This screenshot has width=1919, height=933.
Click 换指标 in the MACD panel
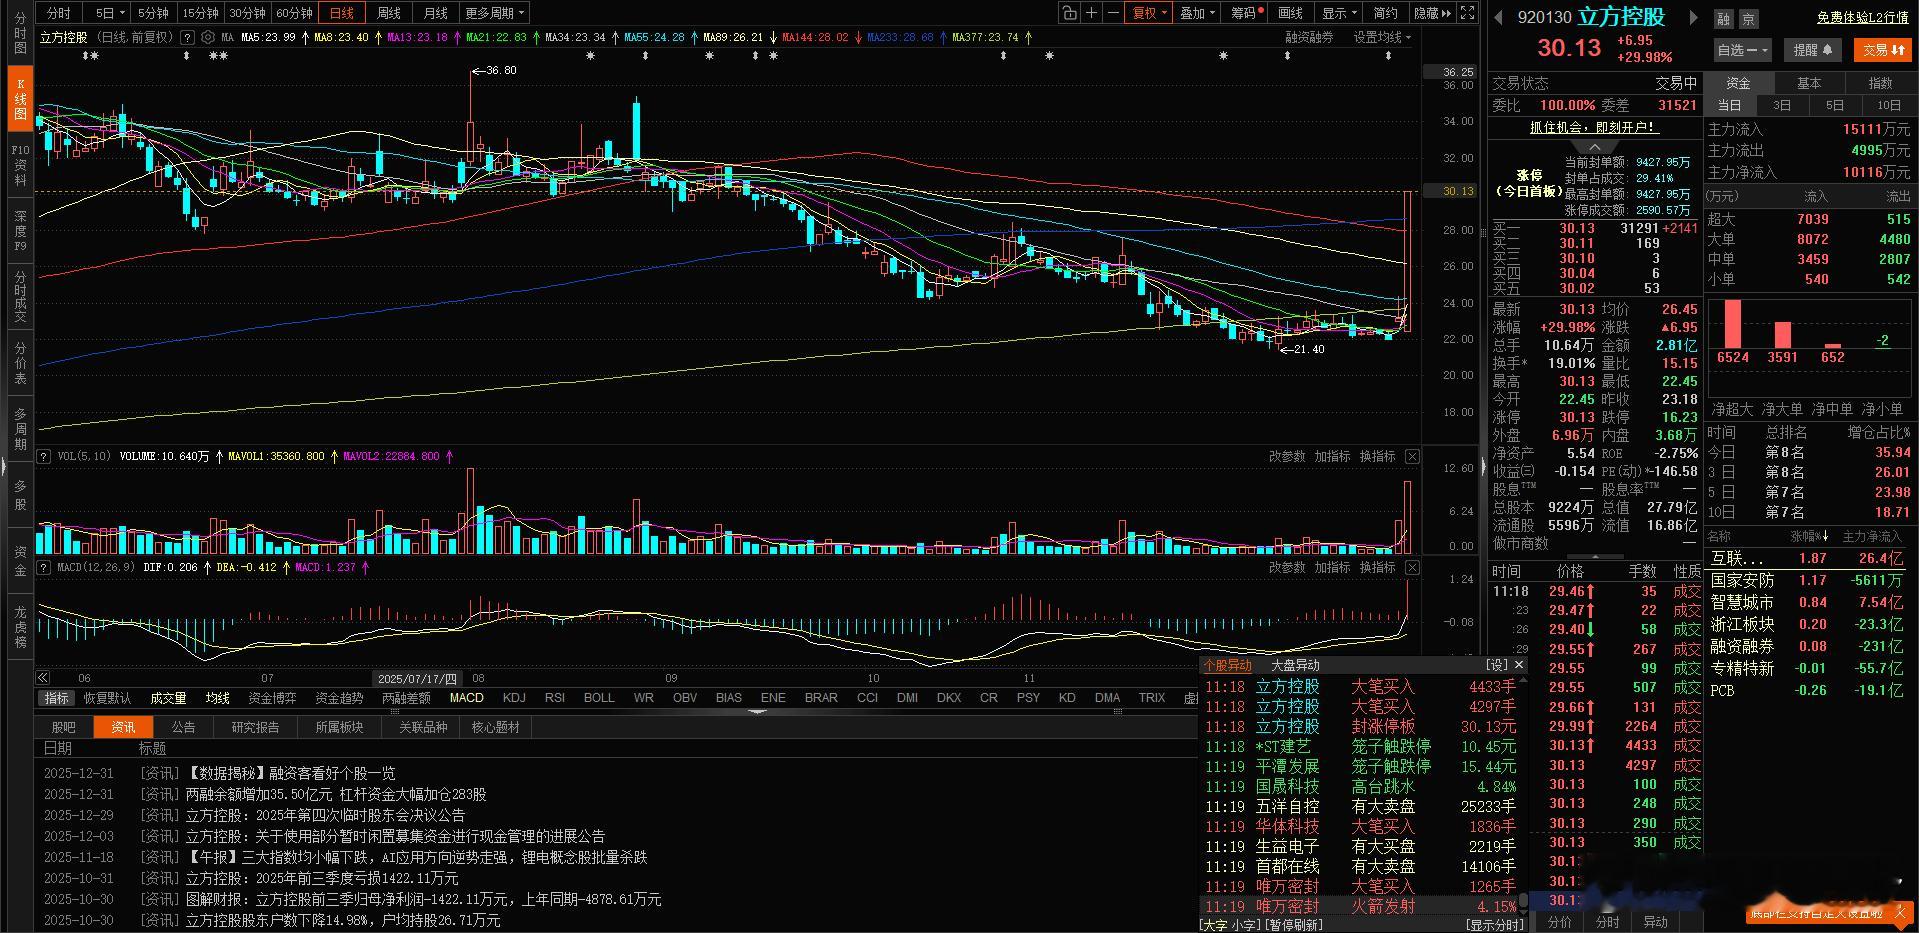[1377, 567]
